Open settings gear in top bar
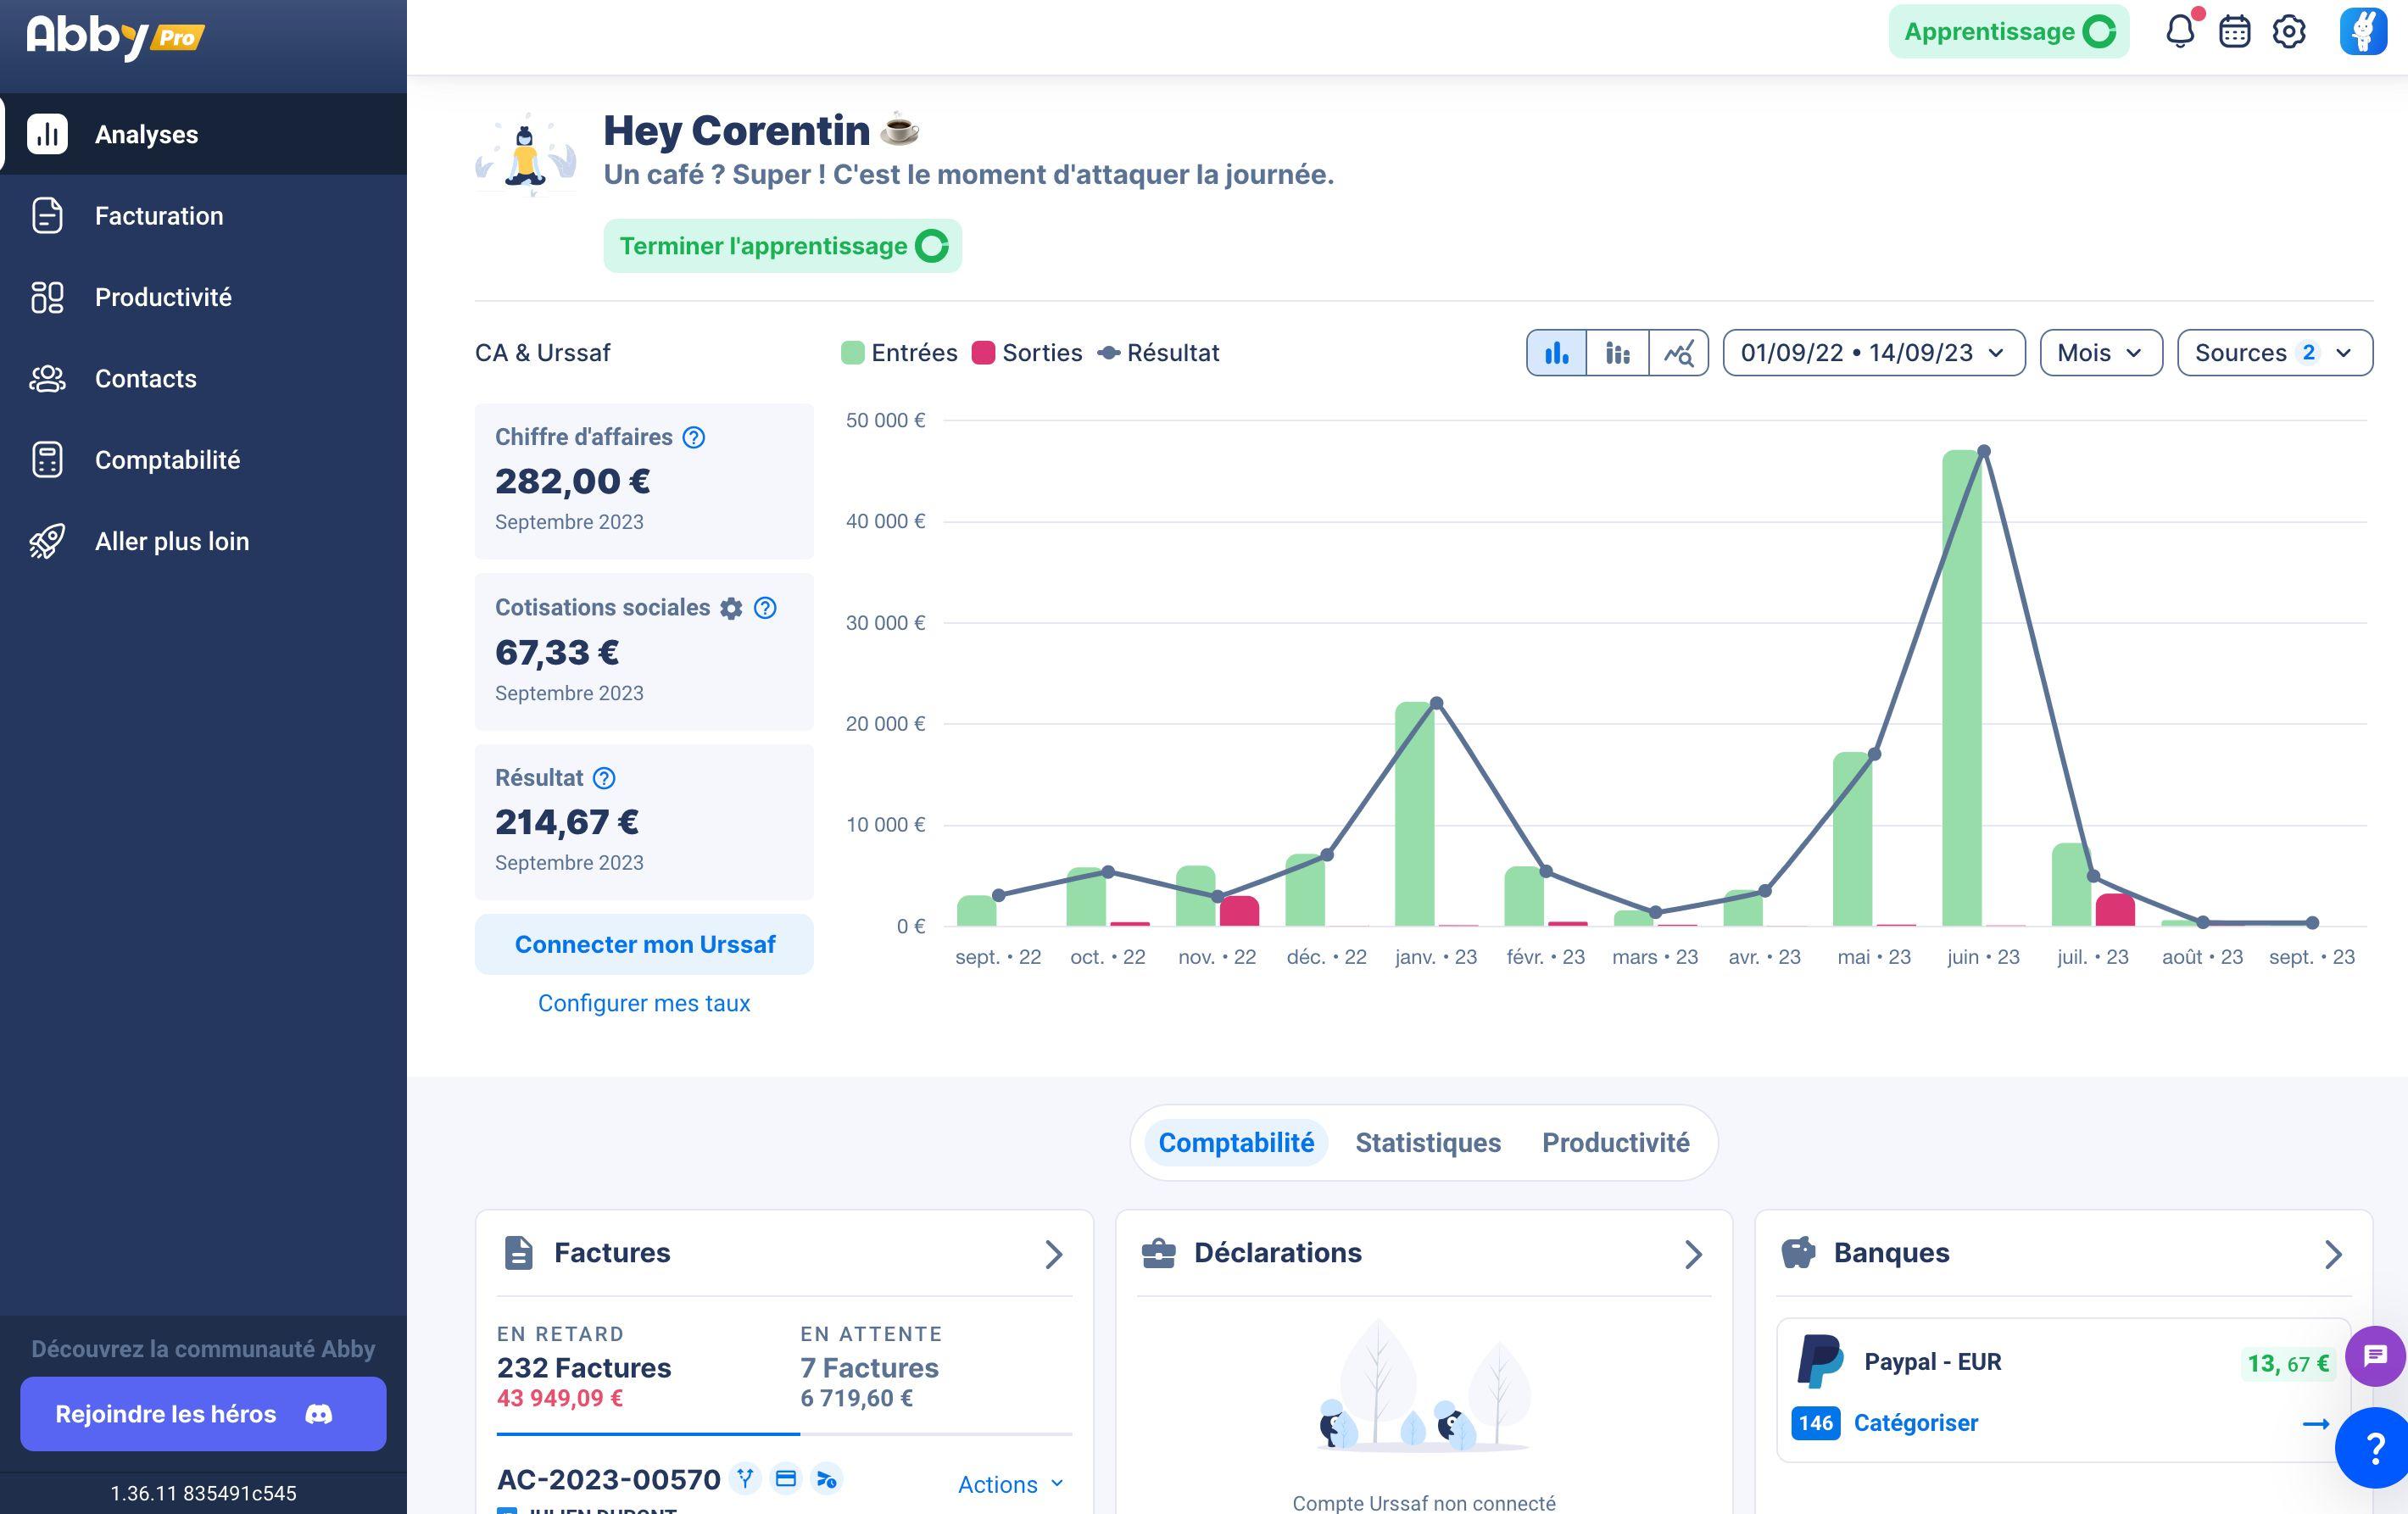 tap(2289, 32)
